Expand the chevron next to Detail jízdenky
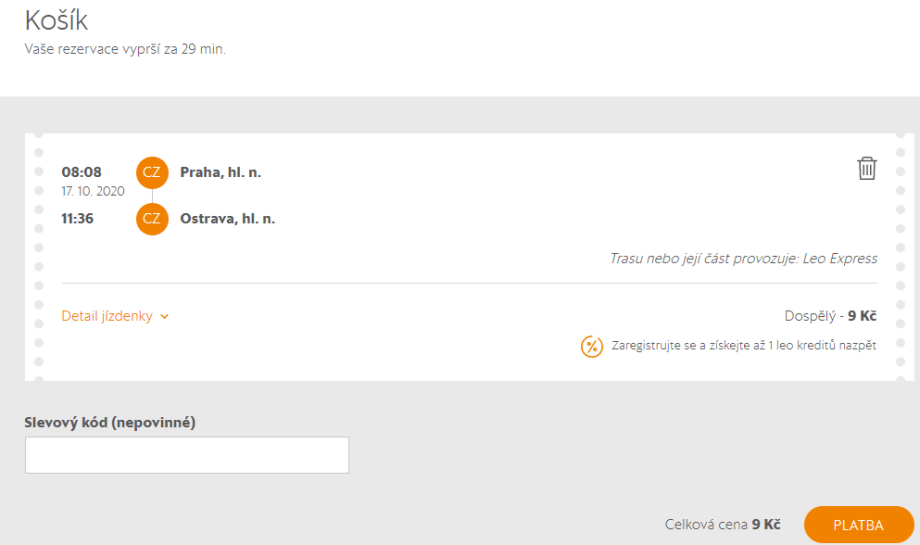920x545 pixels. (165, 317)
